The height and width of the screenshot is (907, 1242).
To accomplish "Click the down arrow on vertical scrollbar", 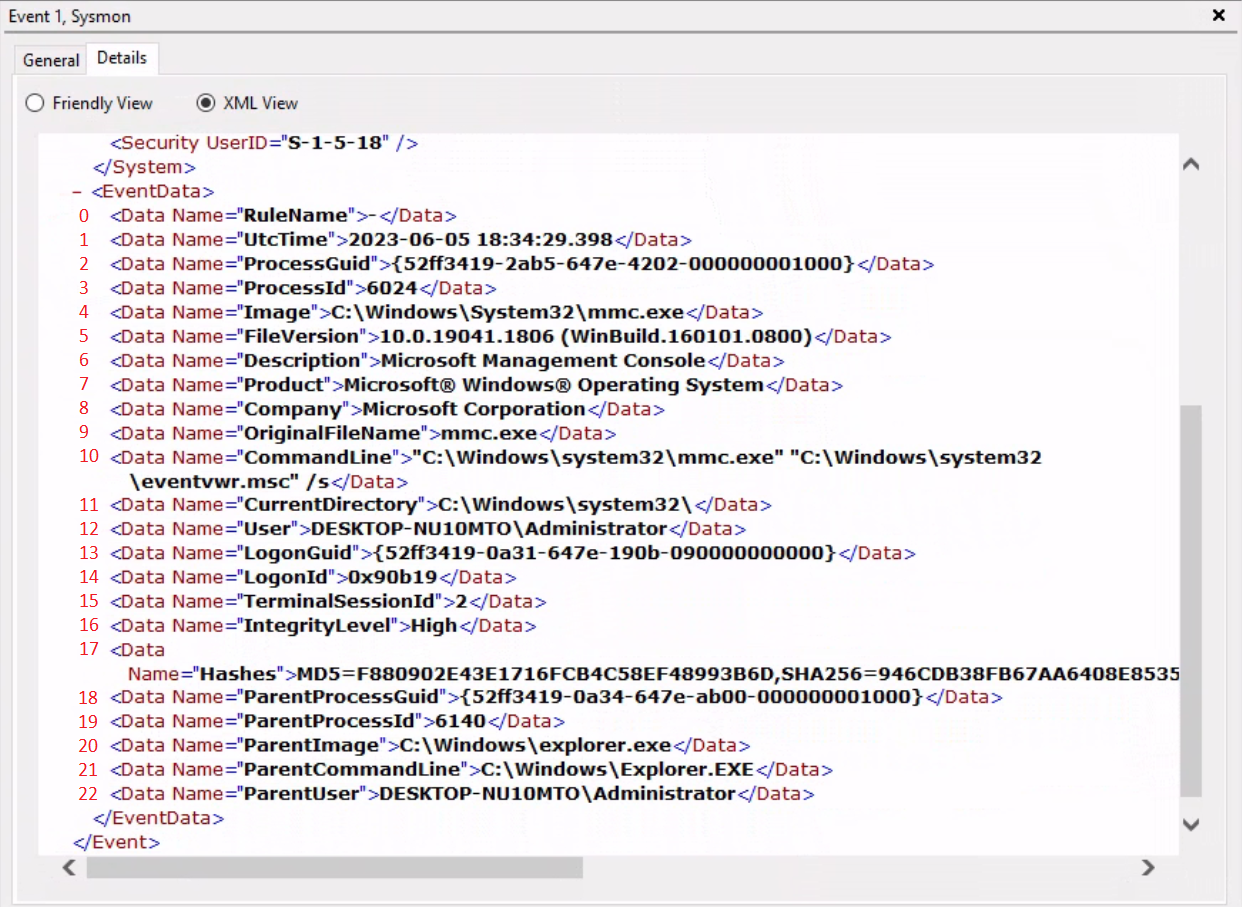I will 1190,825.
